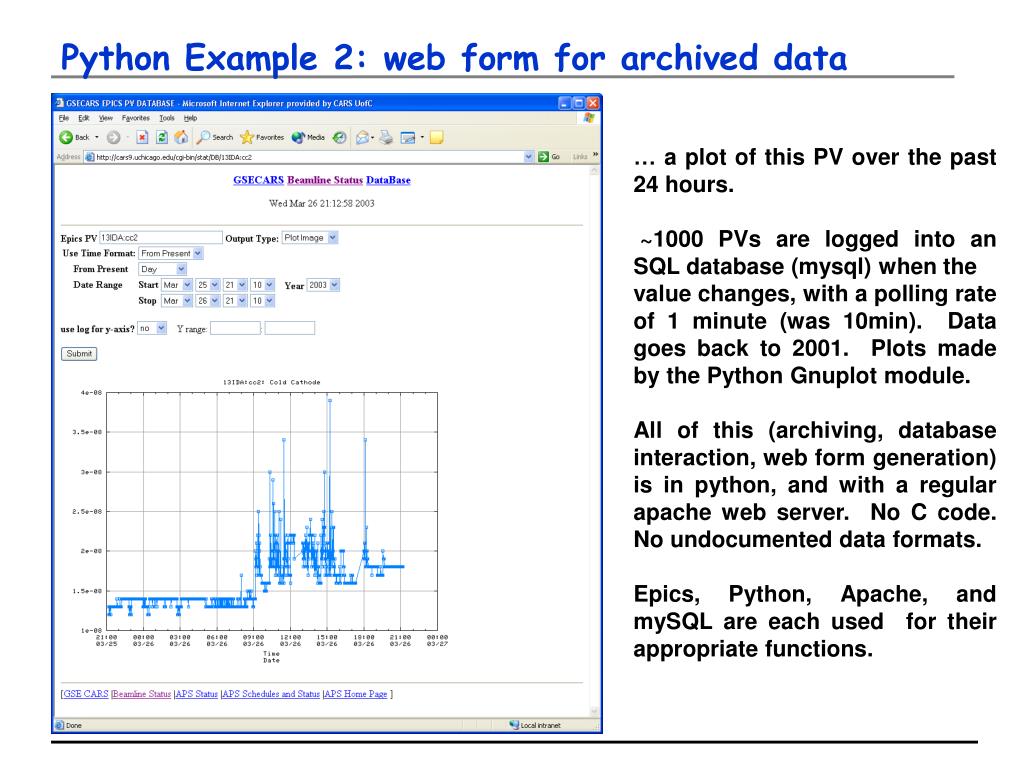1024x768 pixels.
Task: Open the Stop minute 10 dropdown
Action: [270, 300]
